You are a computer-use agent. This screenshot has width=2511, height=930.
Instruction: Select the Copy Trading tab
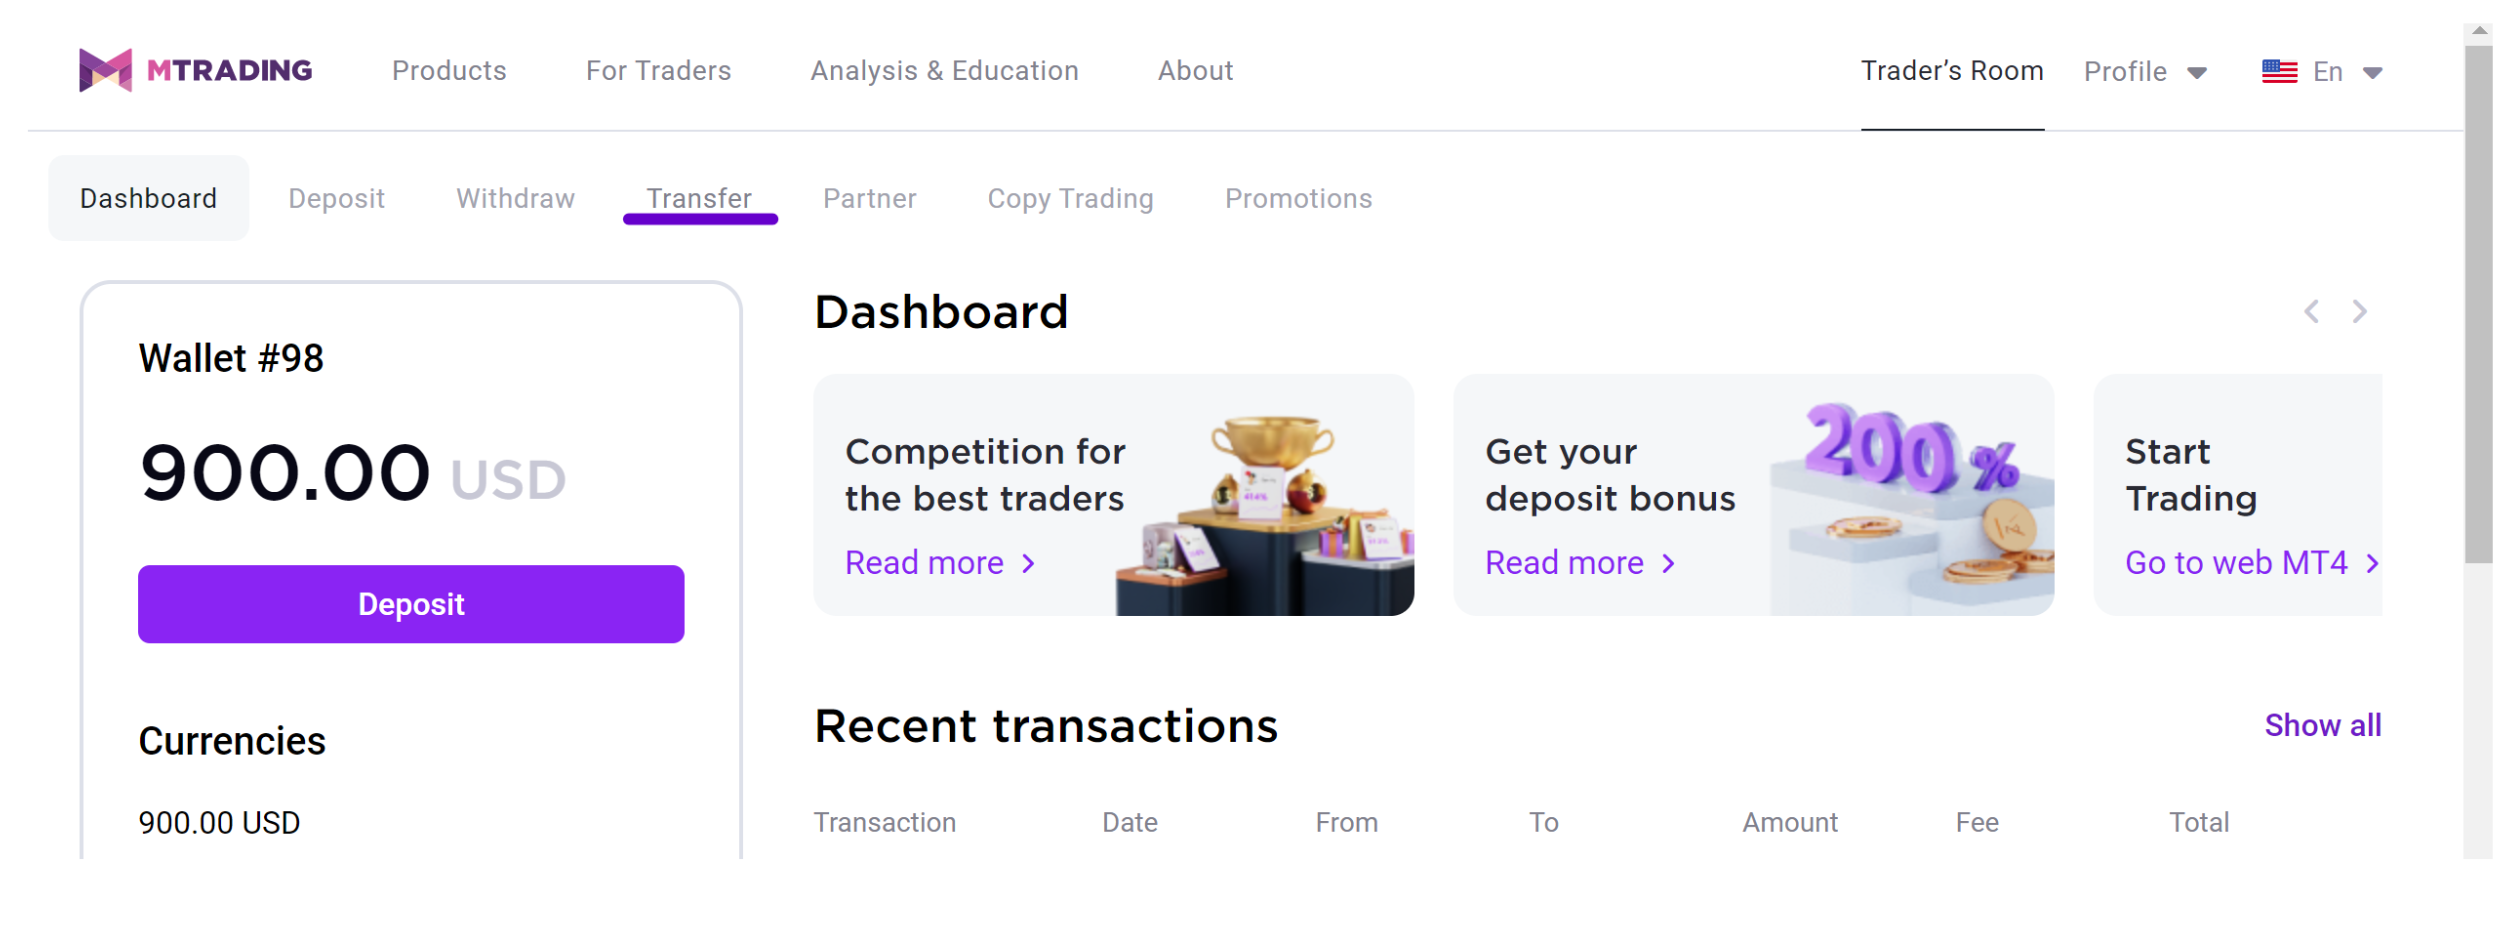point(1070,199)
